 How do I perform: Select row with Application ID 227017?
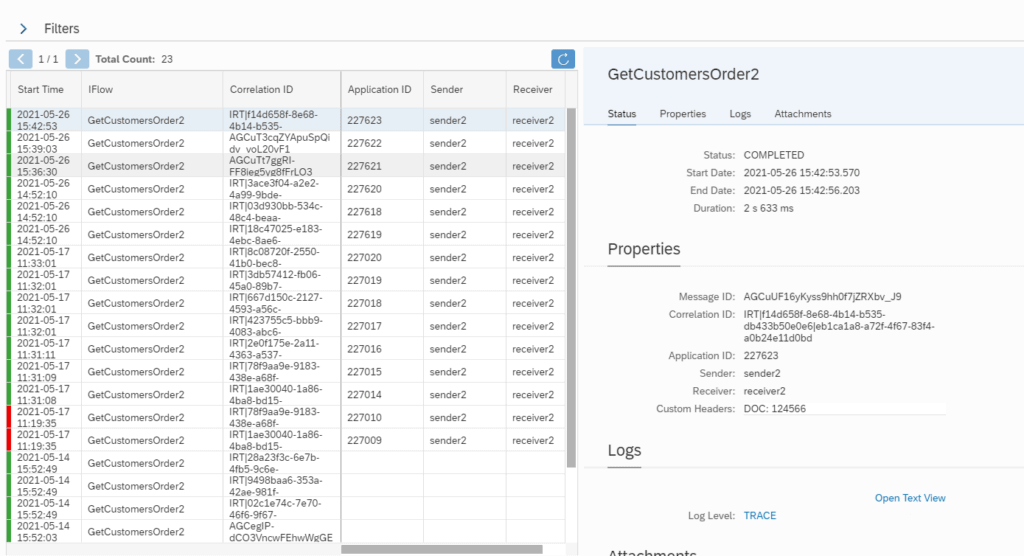pos(286,326)
